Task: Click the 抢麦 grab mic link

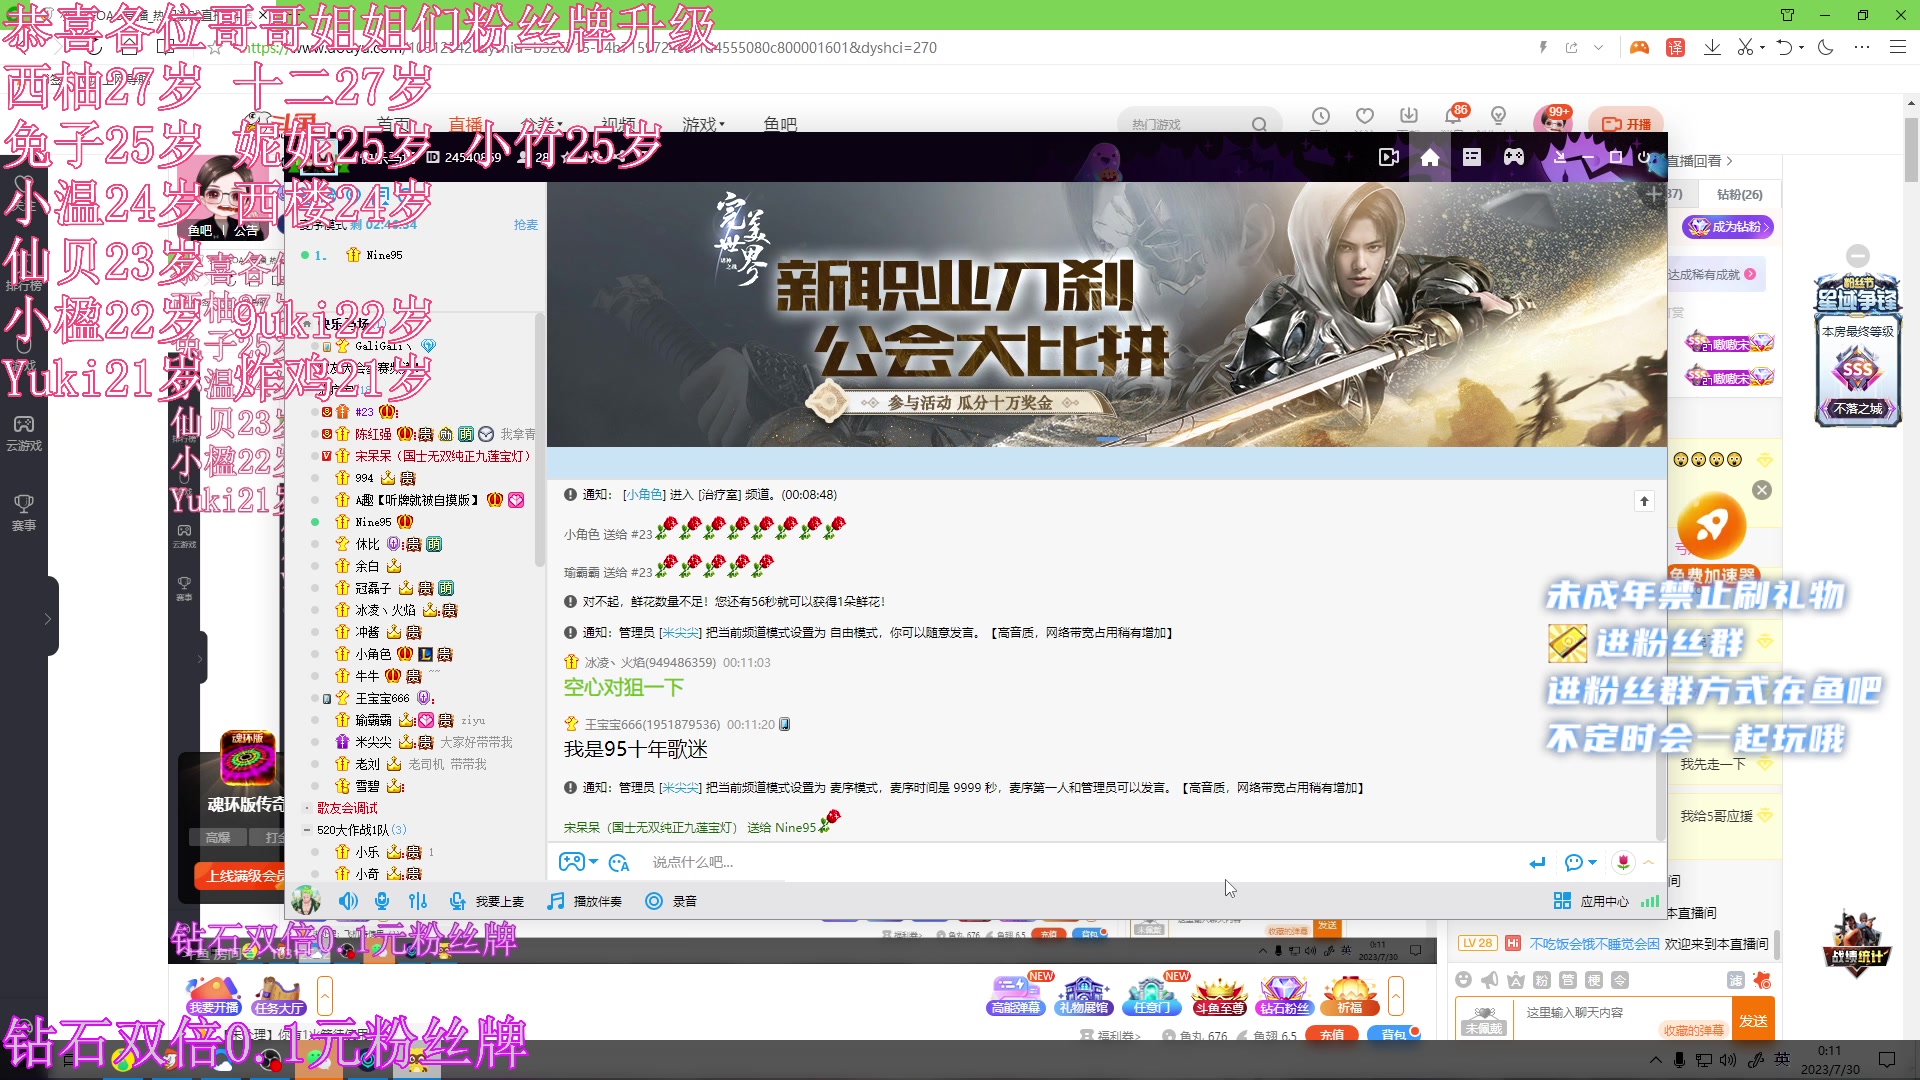Action: [x=525, y=225]
